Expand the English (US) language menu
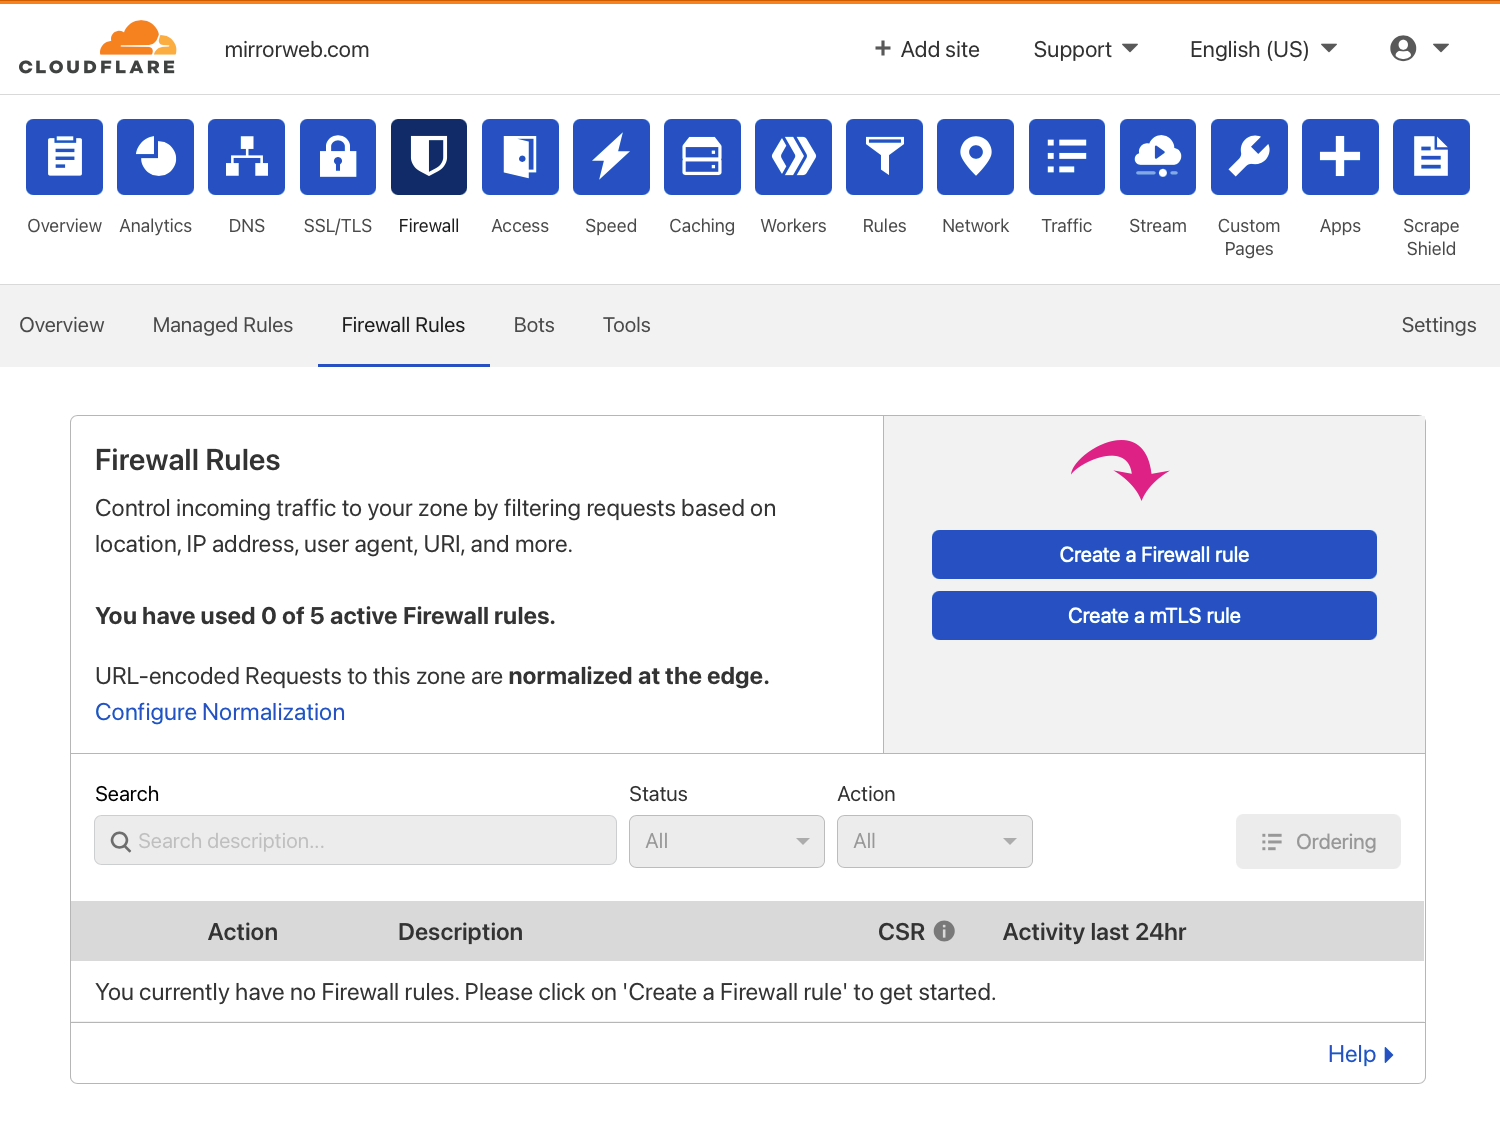 1262,49
